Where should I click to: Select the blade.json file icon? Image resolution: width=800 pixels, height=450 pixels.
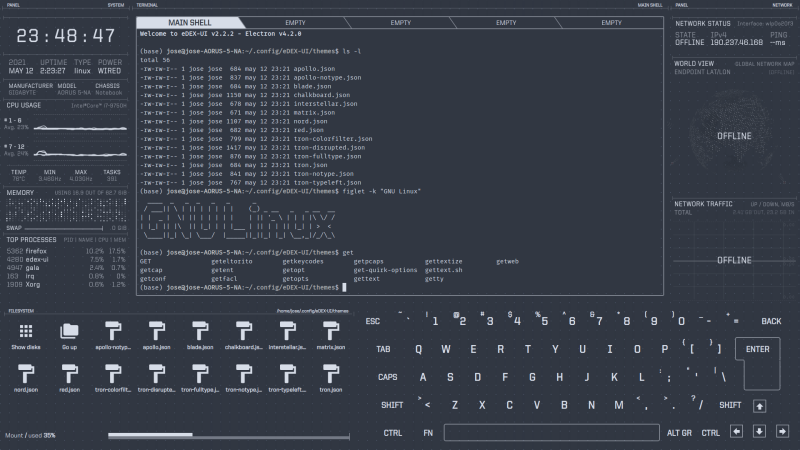200,331
